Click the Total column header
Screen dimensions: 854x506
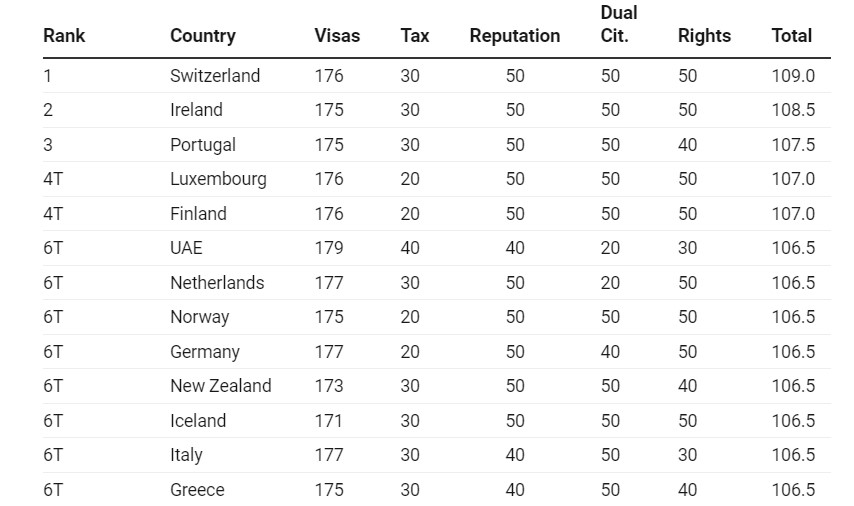click(x=791, y=36)
